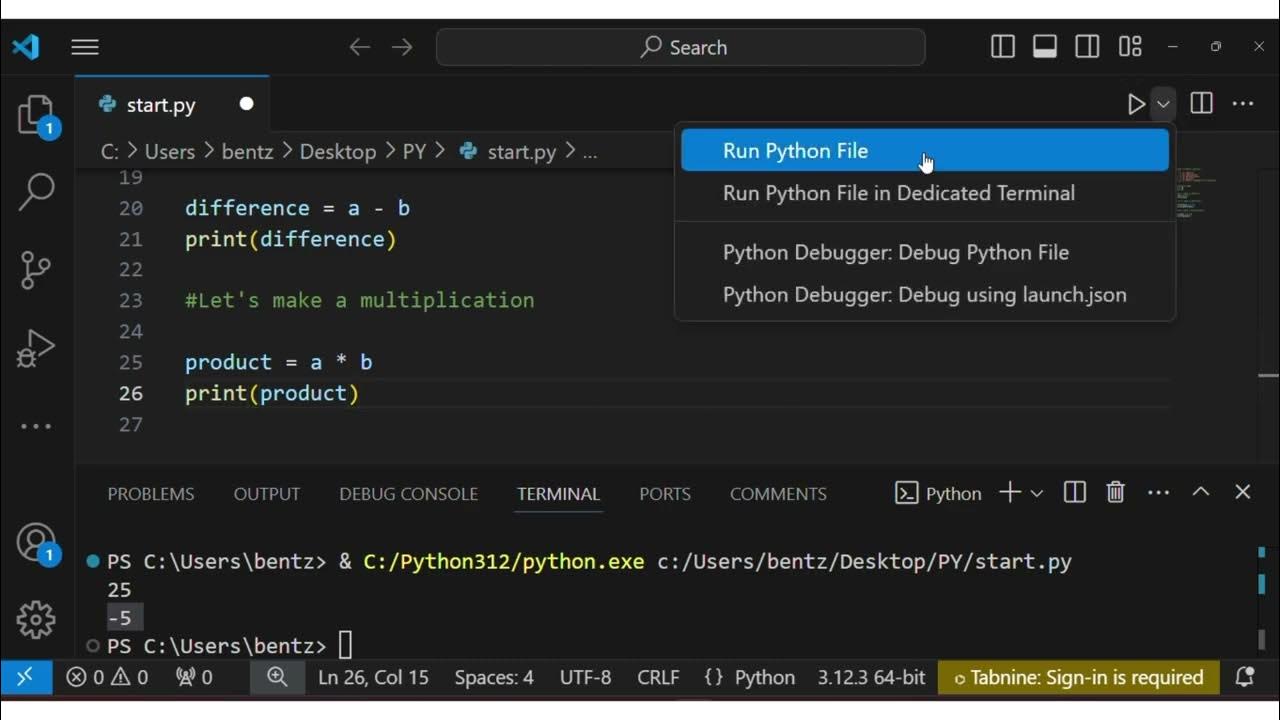Click Ln 26, Col 15 go-to-line indicator
Screen dimensions: 1280x720
point(373,677)
